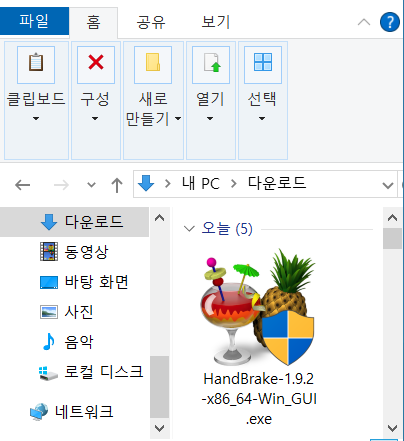Click the 네트워크 globe icon
This screenshot has height=441, width=404.
[x=39, y=412]
